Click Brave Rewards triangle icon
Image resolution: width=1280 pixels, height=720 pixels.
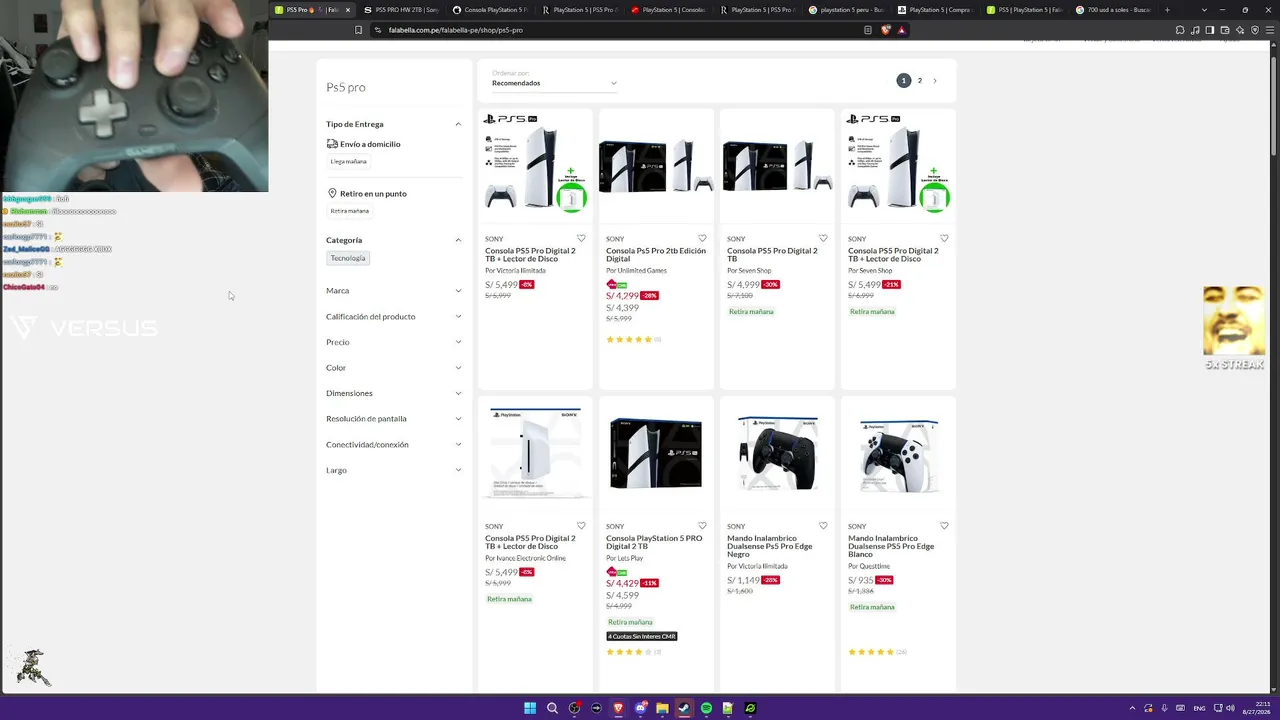901,30
